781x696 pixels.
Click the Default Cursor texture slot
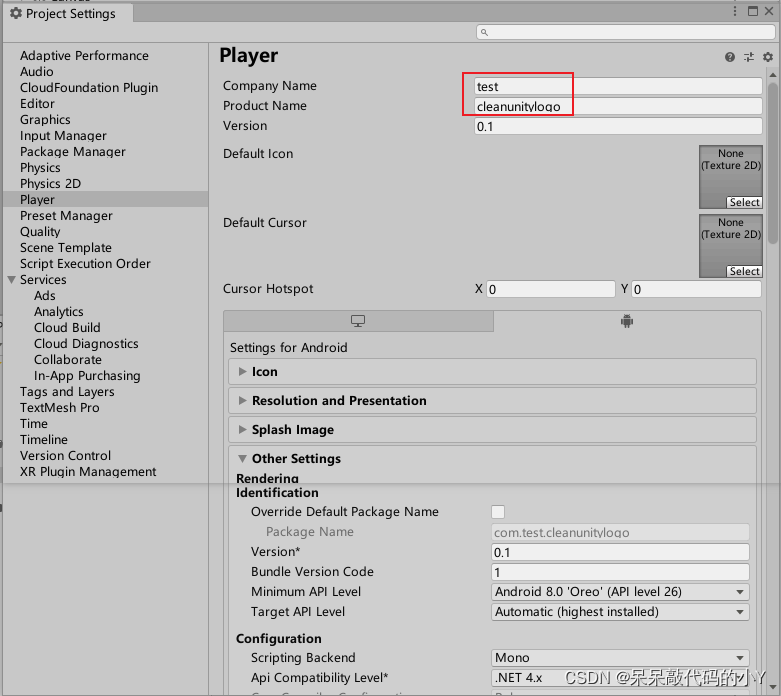(x=731, y=246)
